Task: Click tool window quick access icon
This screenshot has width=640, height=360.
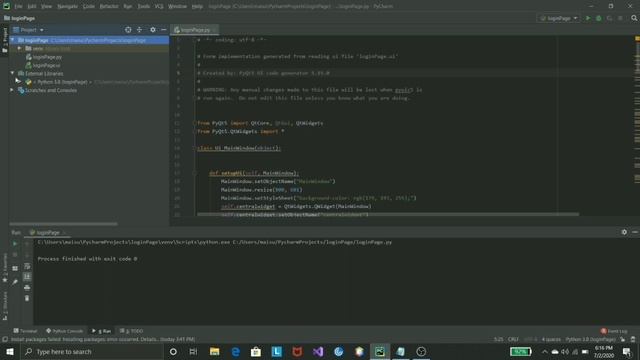Action: 5,339
